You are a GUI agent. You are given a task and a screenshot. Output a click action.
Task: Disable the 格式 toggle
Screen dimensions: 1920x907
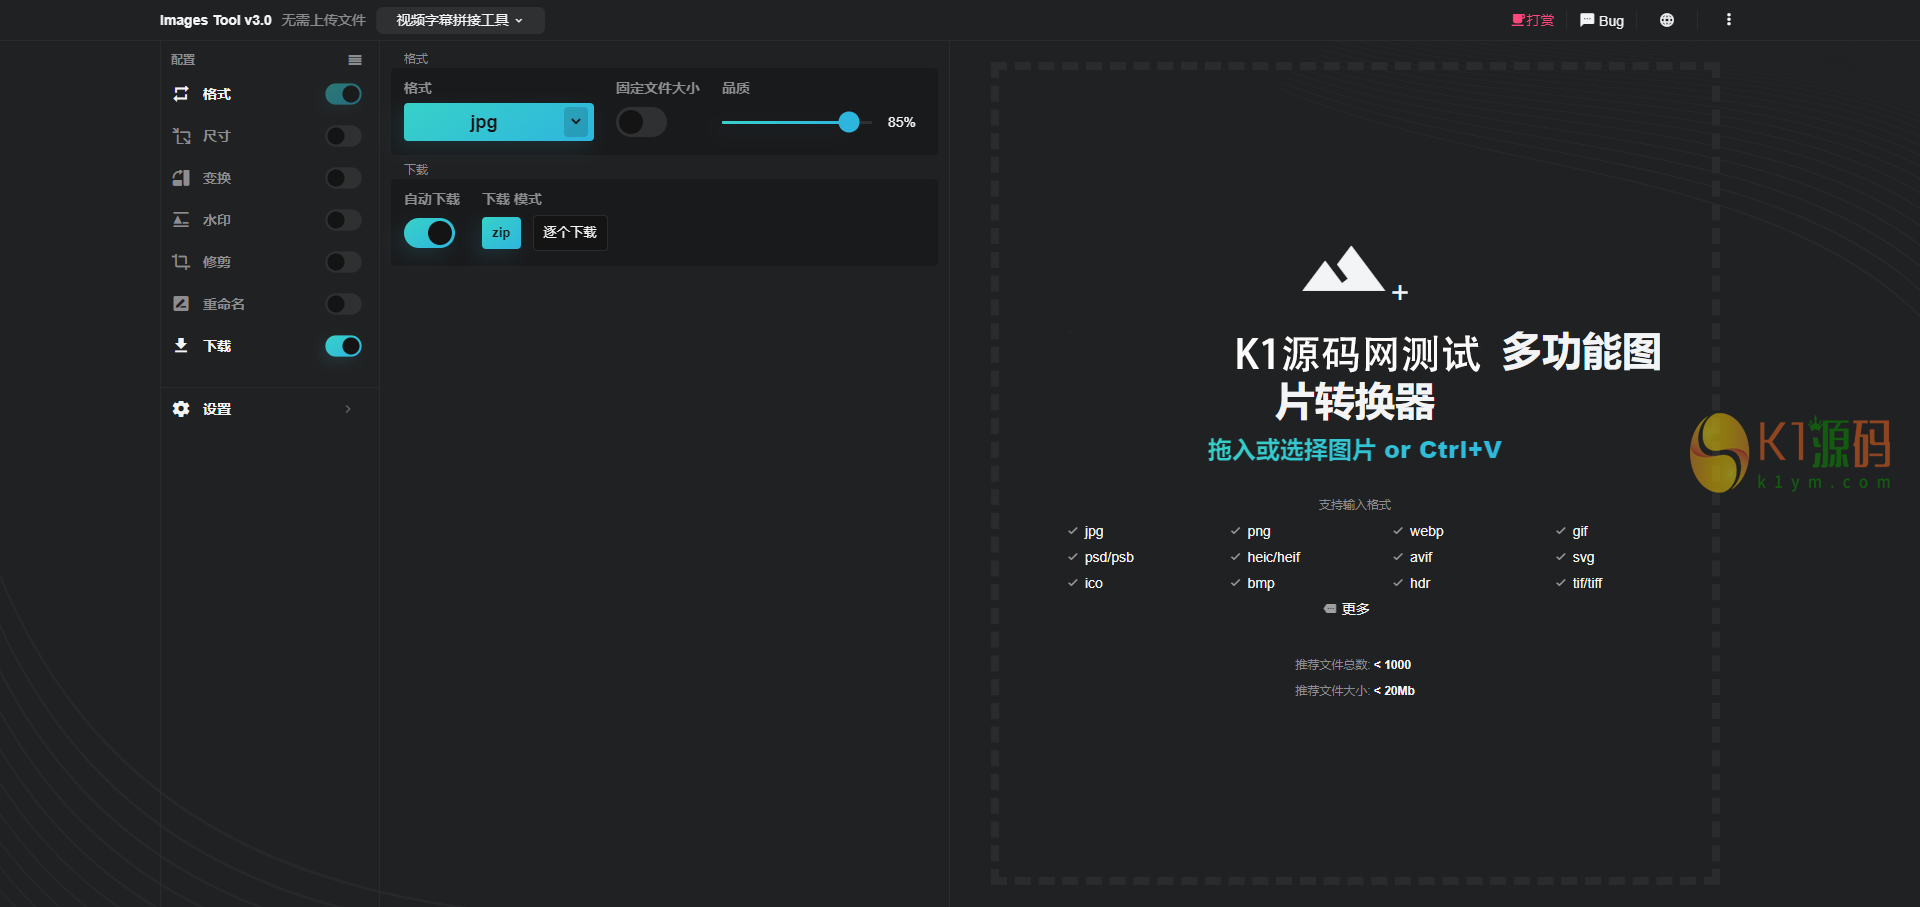click(343, 94)
